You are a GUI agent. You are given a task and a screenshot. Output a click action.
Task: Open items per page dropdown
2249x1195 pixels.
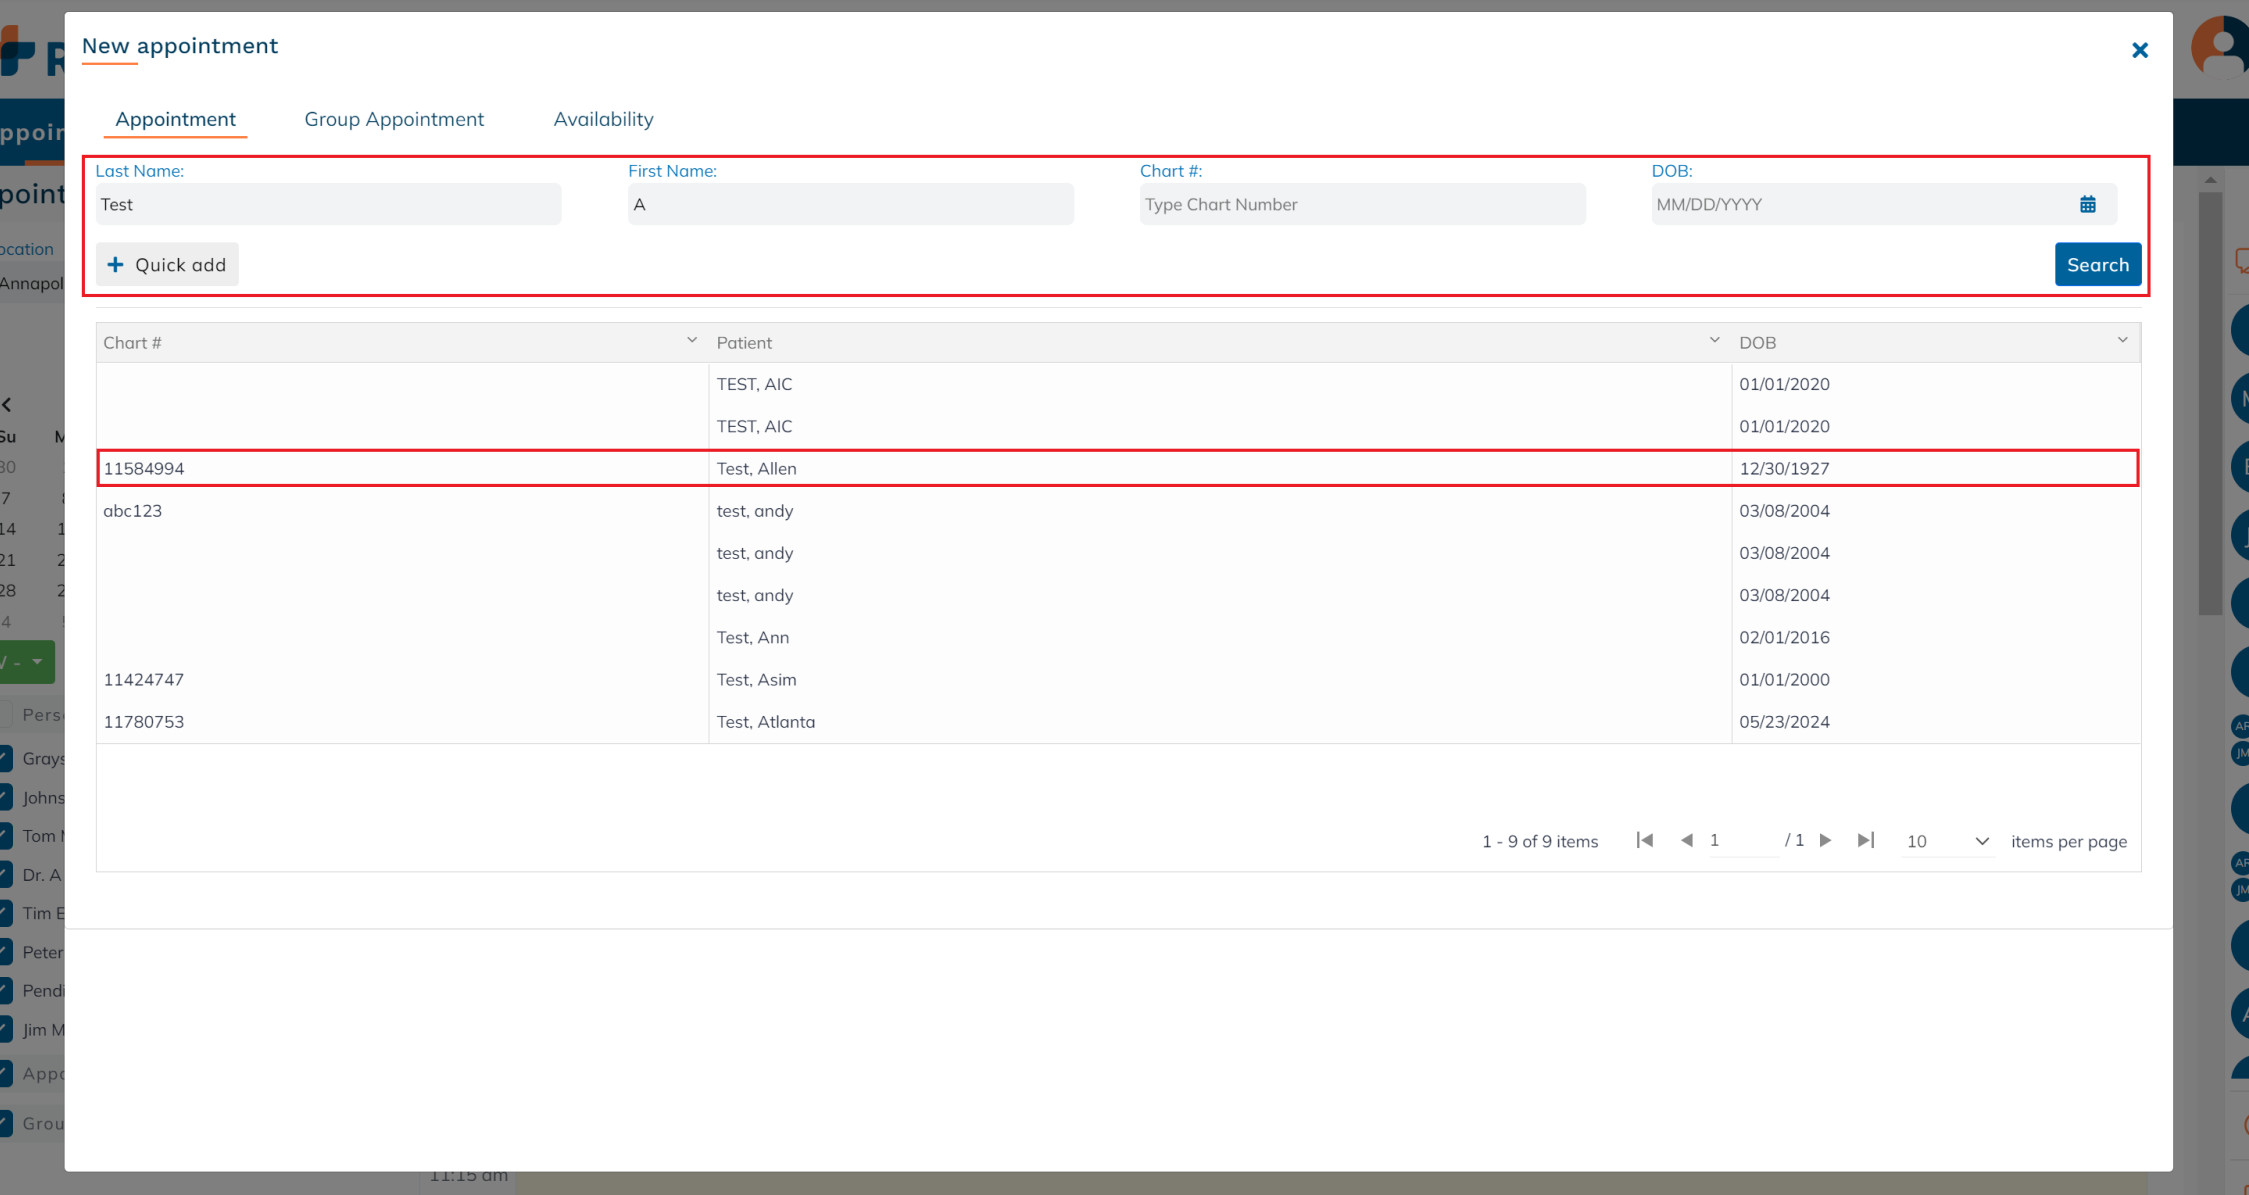pyautogui.click(x=1947, y=841)
